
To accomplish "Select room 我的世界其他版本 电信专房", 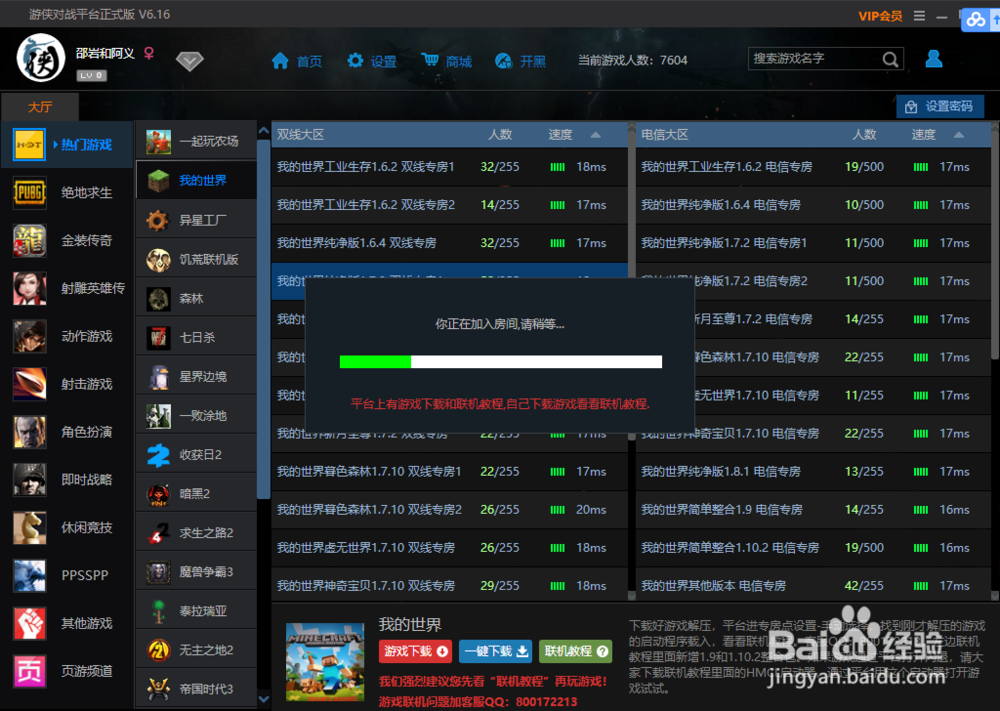I will click(813, 585).
